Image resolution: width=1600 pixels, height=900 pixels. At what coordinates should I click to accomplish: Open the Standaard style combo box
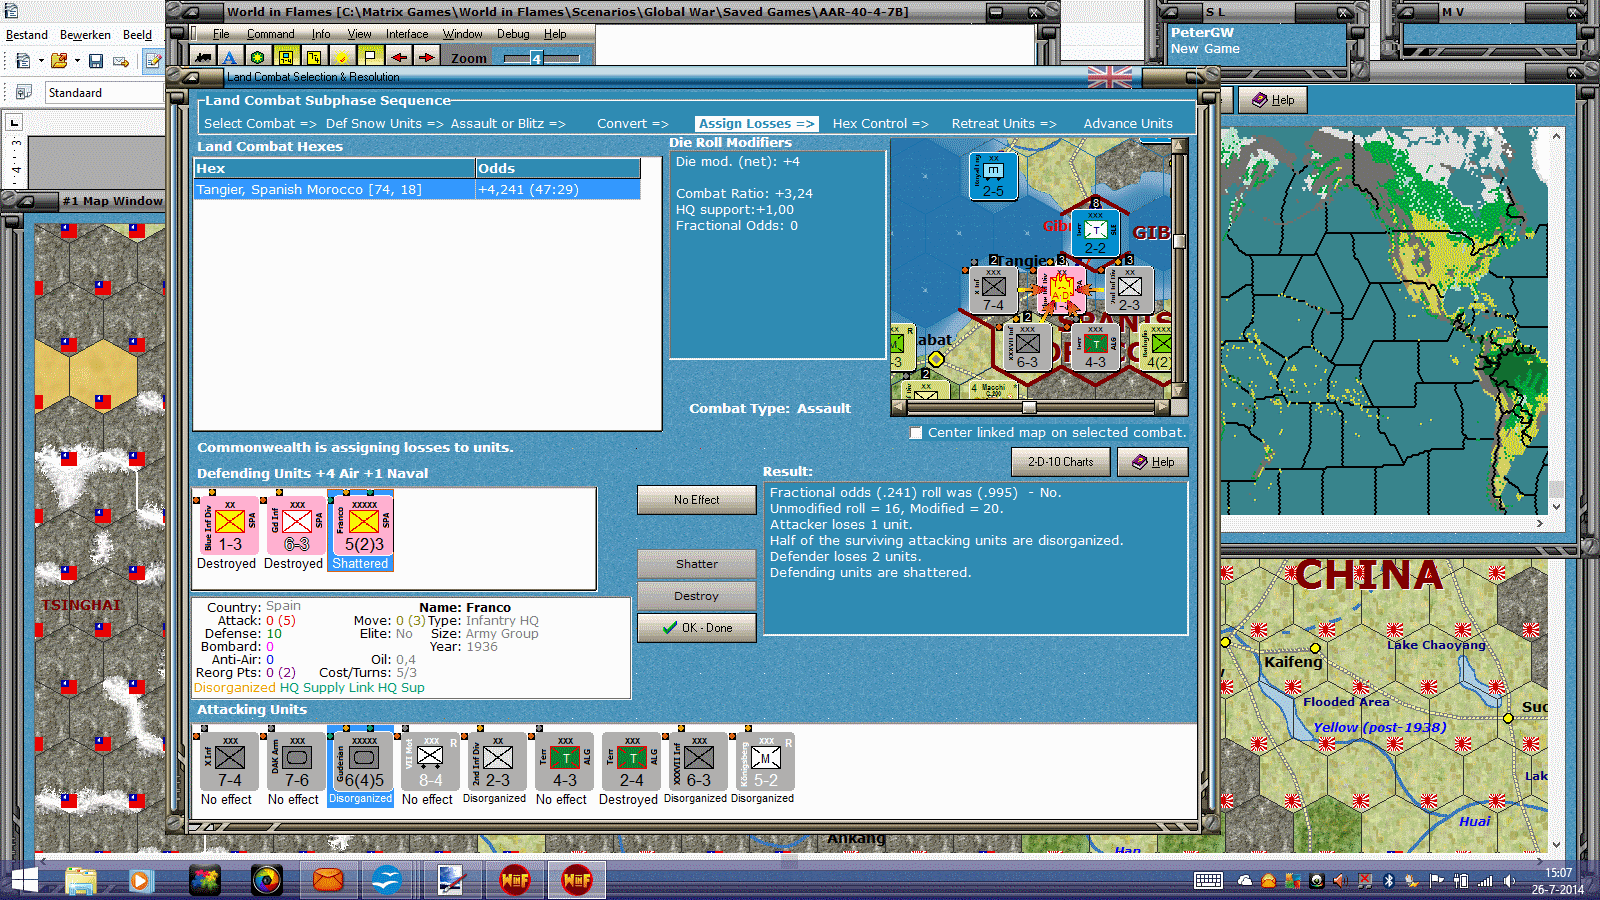click(104, 93)
